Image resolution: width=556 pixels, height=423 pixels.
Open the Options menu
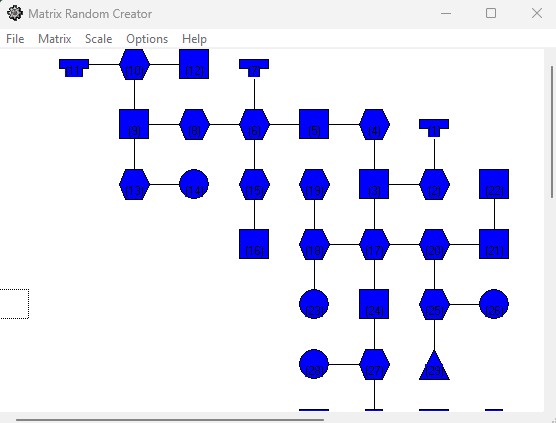147,39
